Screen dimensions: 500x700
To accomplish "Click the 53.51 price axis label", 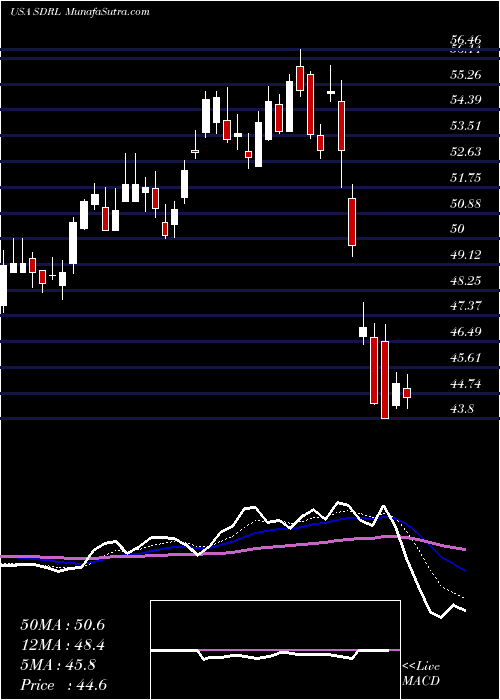I will pos(466,125).
